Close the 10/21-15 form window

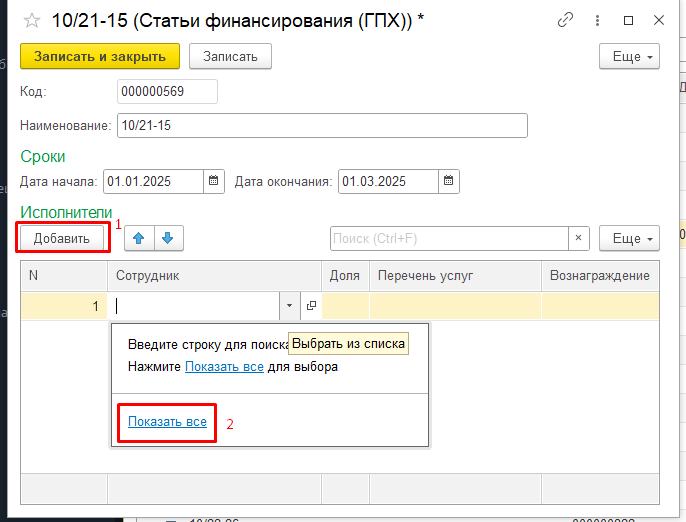[658, 20]
